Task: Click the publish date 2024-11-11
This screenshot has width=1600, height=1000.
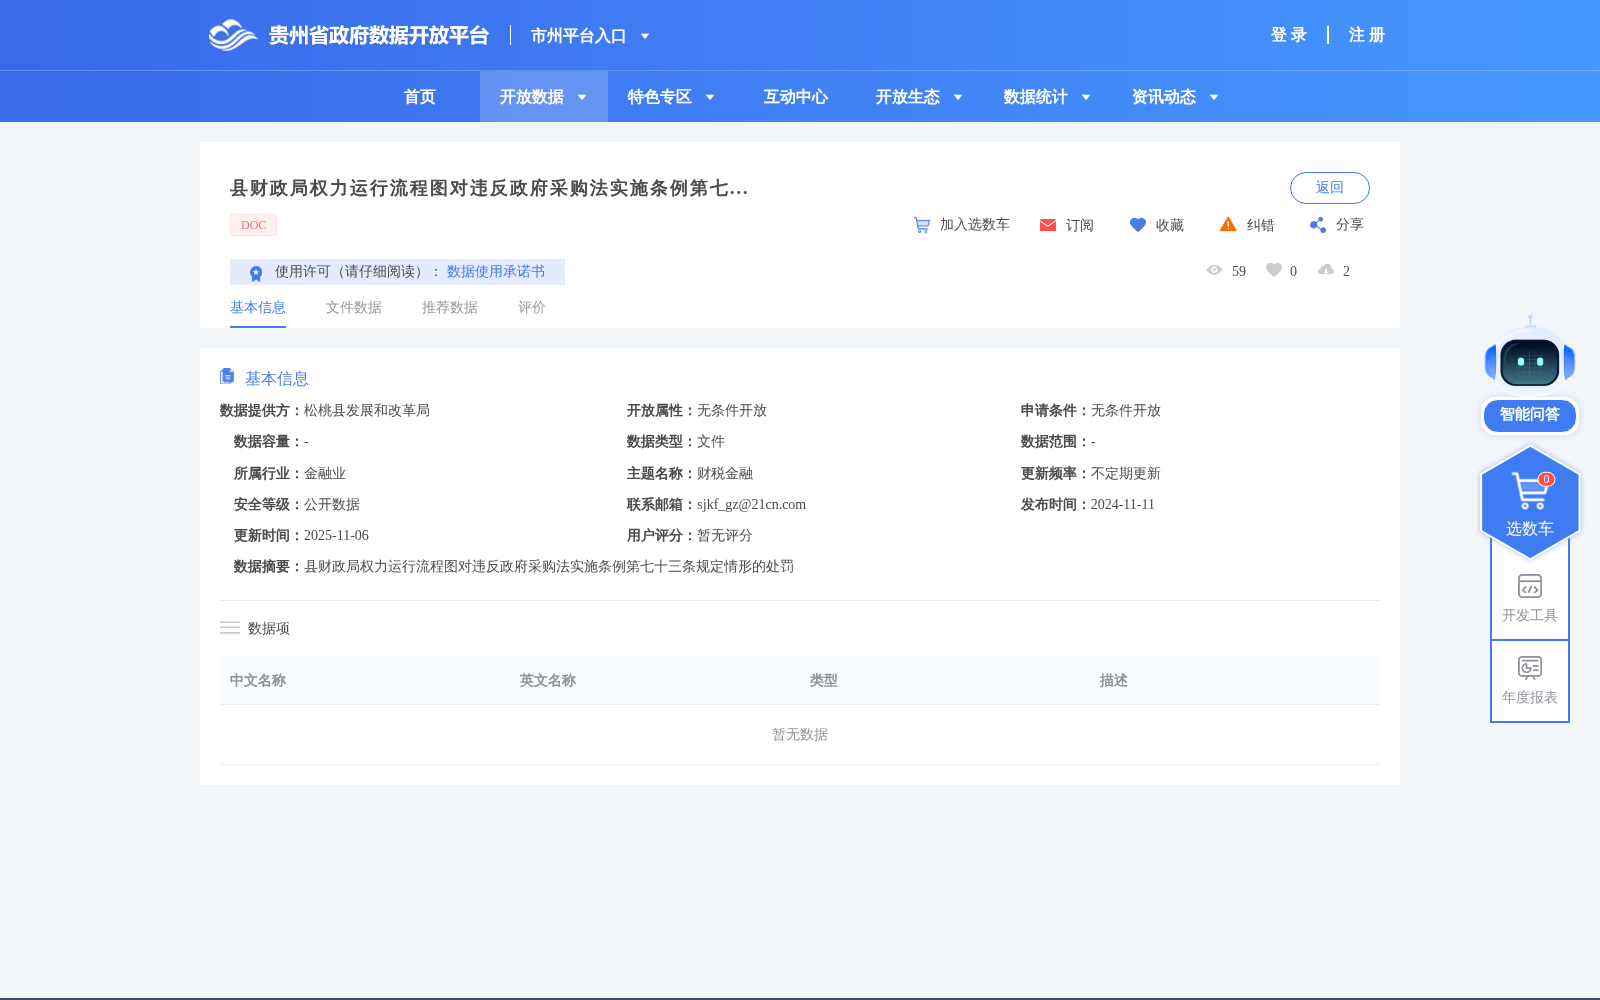Action: [1123, 505]
